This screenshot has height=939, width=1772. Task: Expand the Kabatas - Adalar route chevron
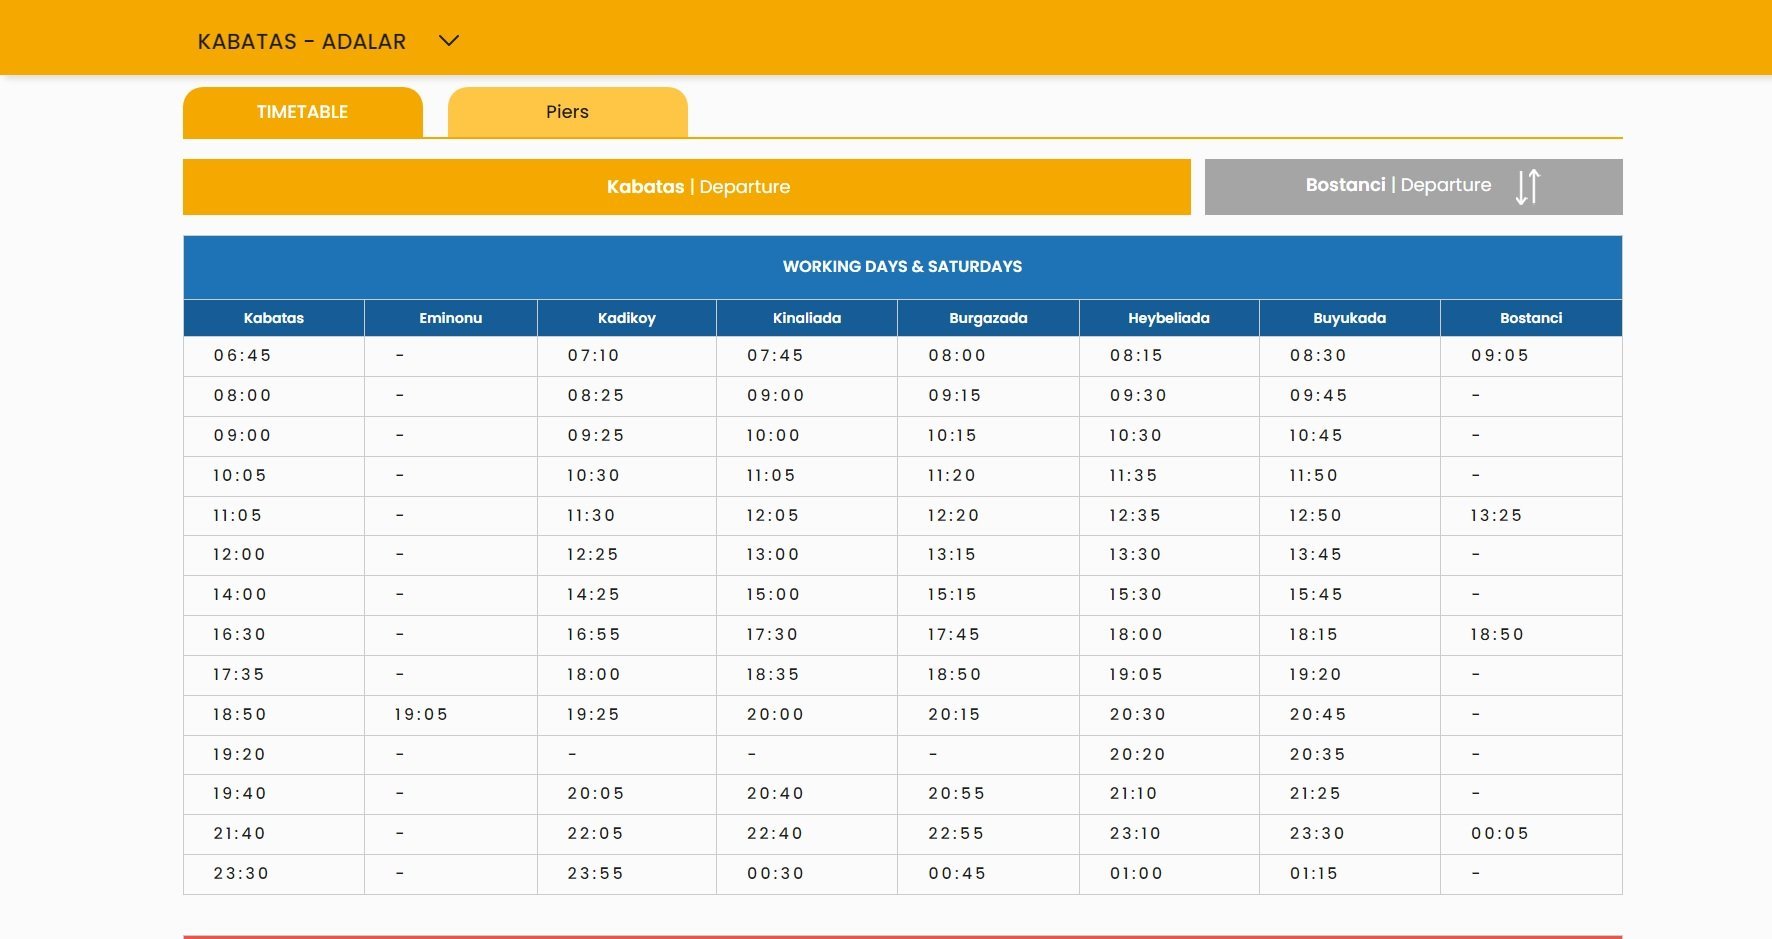[x=449, y=41]
